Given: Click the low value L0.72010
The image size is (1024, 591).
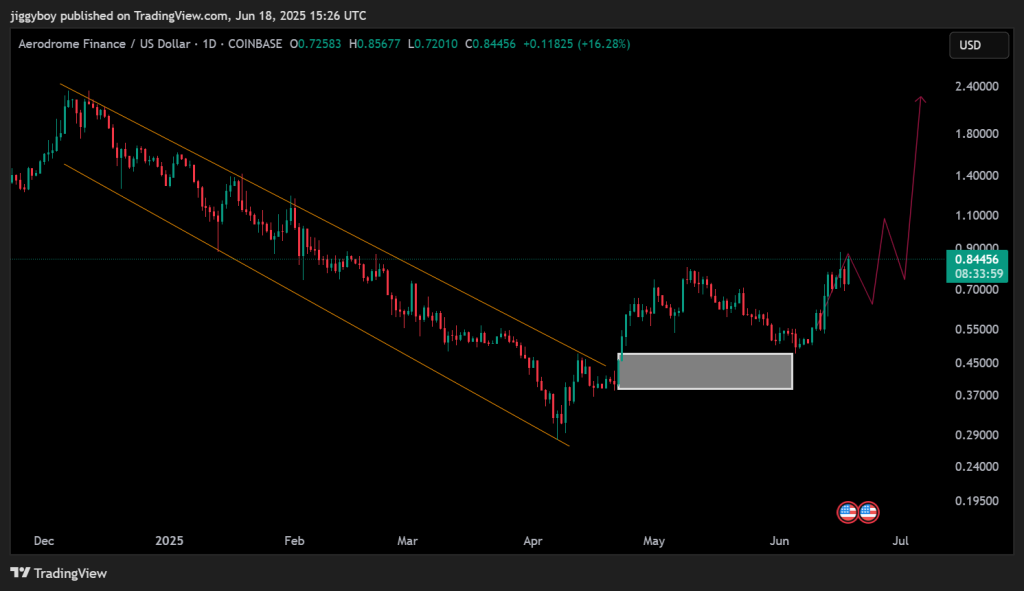Looking at the screenshot, I should (433, 44).
